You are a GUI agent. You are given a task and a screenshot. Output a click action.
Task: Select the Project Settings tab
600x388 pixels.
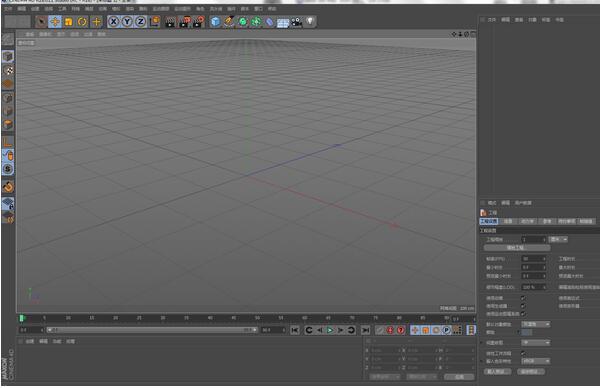tap(489, 221)
